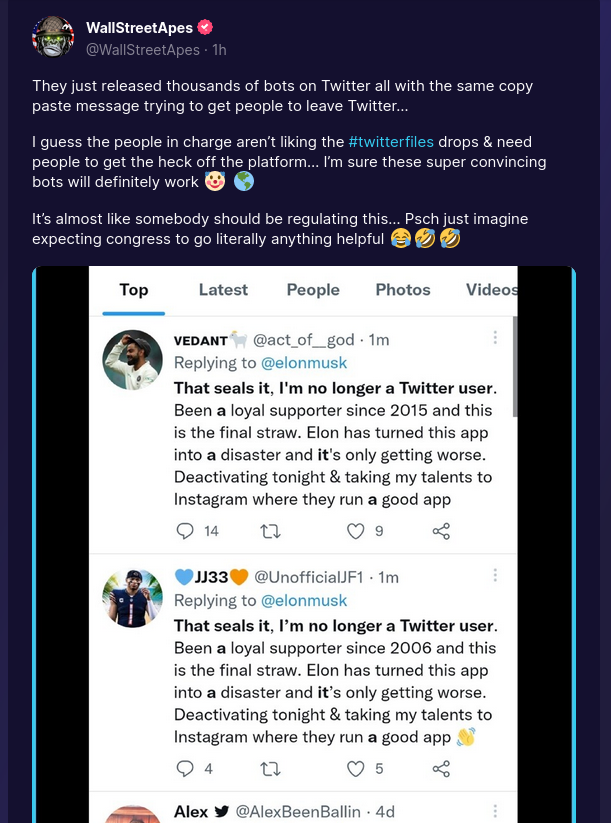
Task: Open more options on Alex's tweet
Action: click(x=494, y=810)
